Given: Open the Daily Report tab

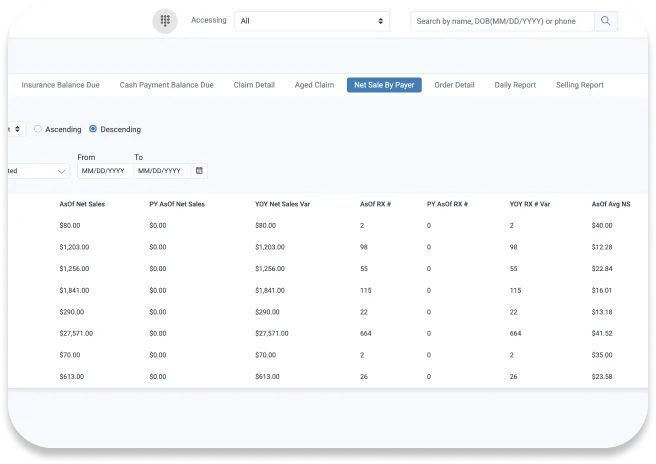Looking at the screenshot, I should [x=515, y=85].
